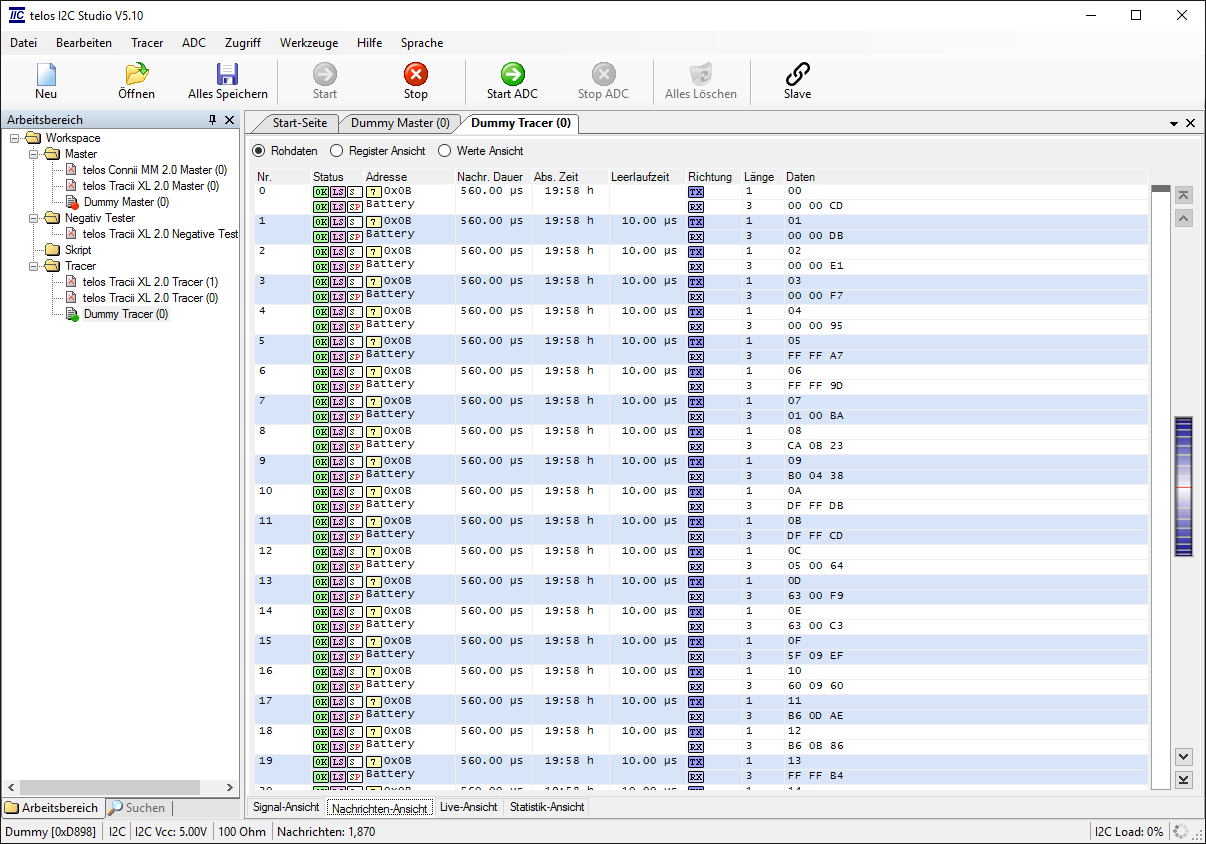
Task: Switch to Register Ansicht radio option
Action: (337, 151)
